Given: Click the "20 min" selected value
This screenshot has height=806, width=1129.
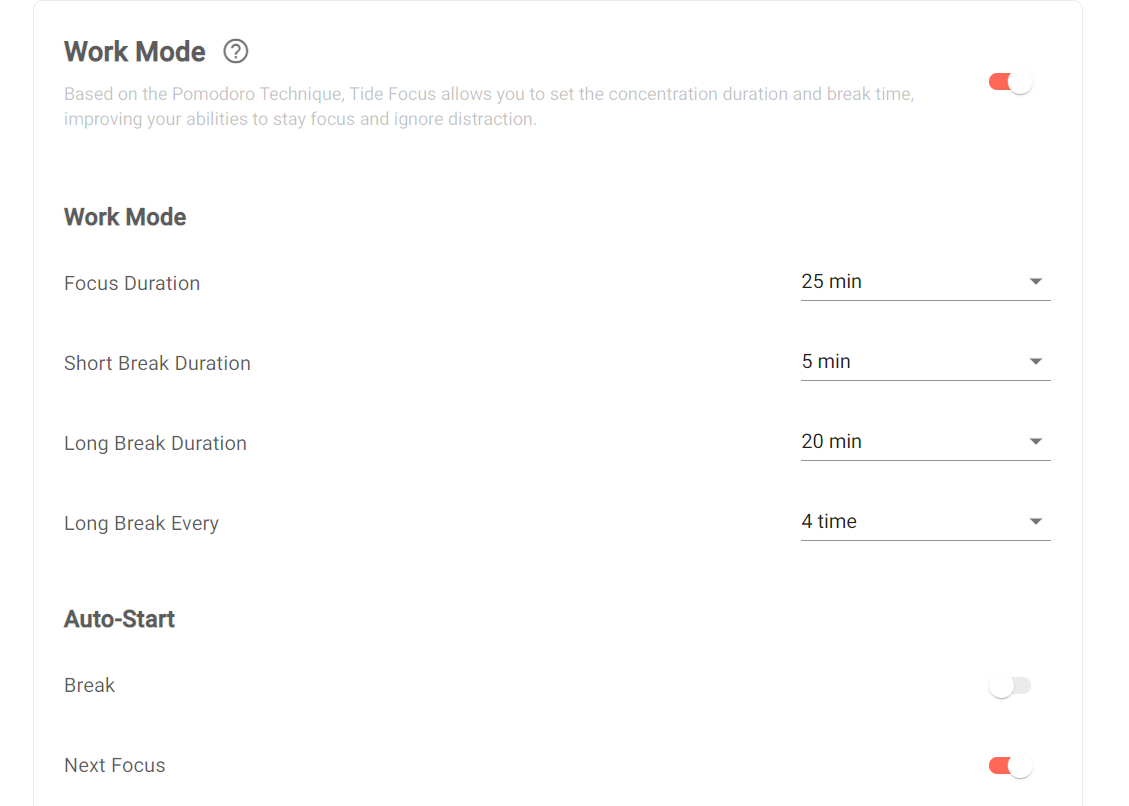Looking at the screenshot, I should [x=832, y=442].
